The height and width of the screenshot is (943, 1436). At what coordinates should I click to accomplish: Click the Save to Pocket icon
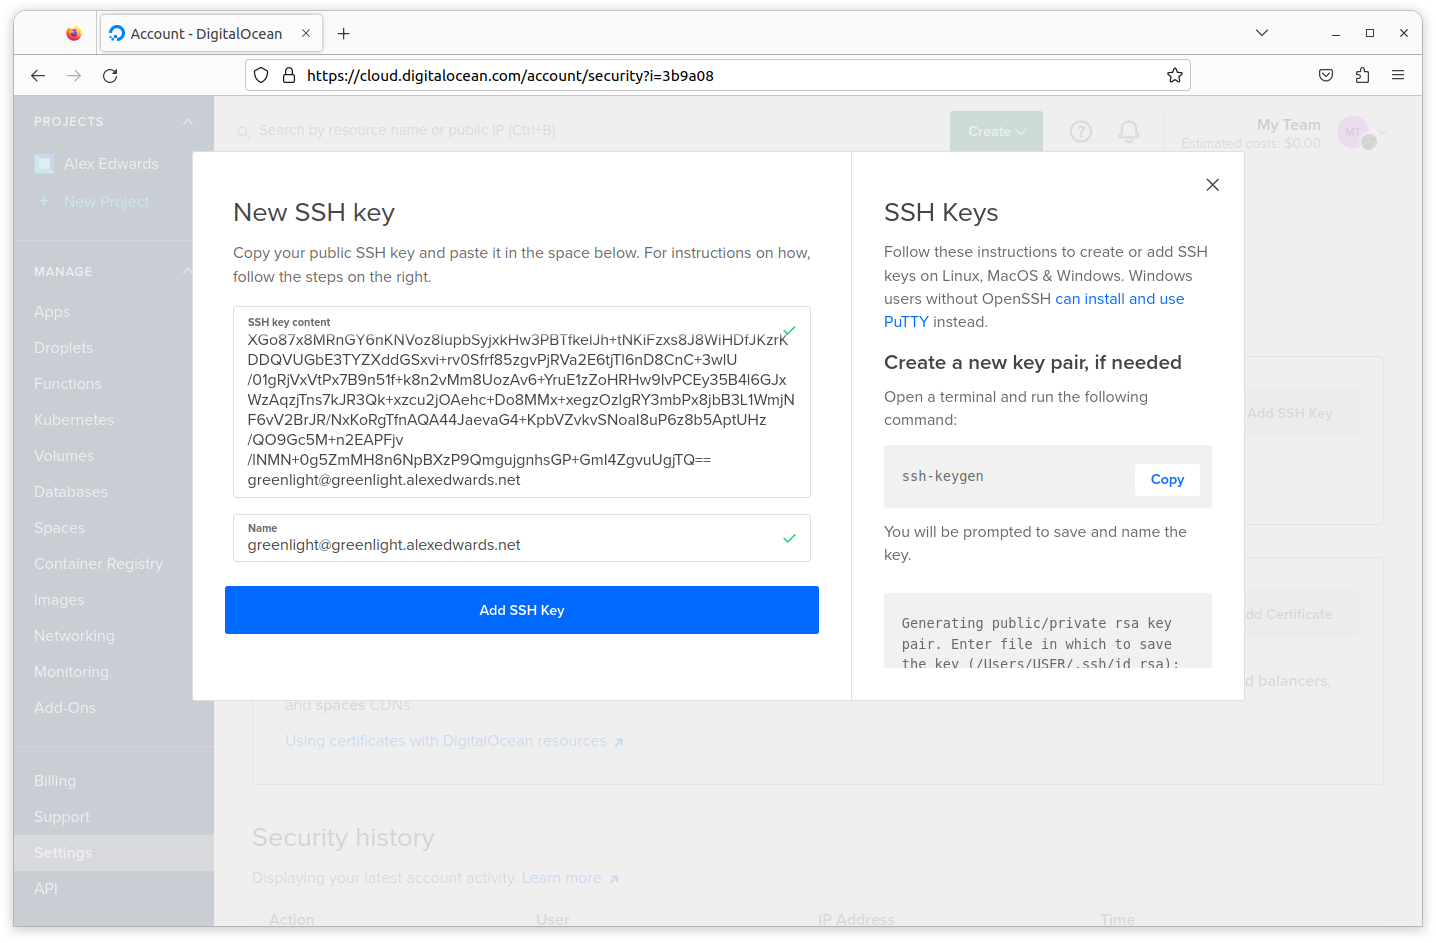(x=1325, y=76)
